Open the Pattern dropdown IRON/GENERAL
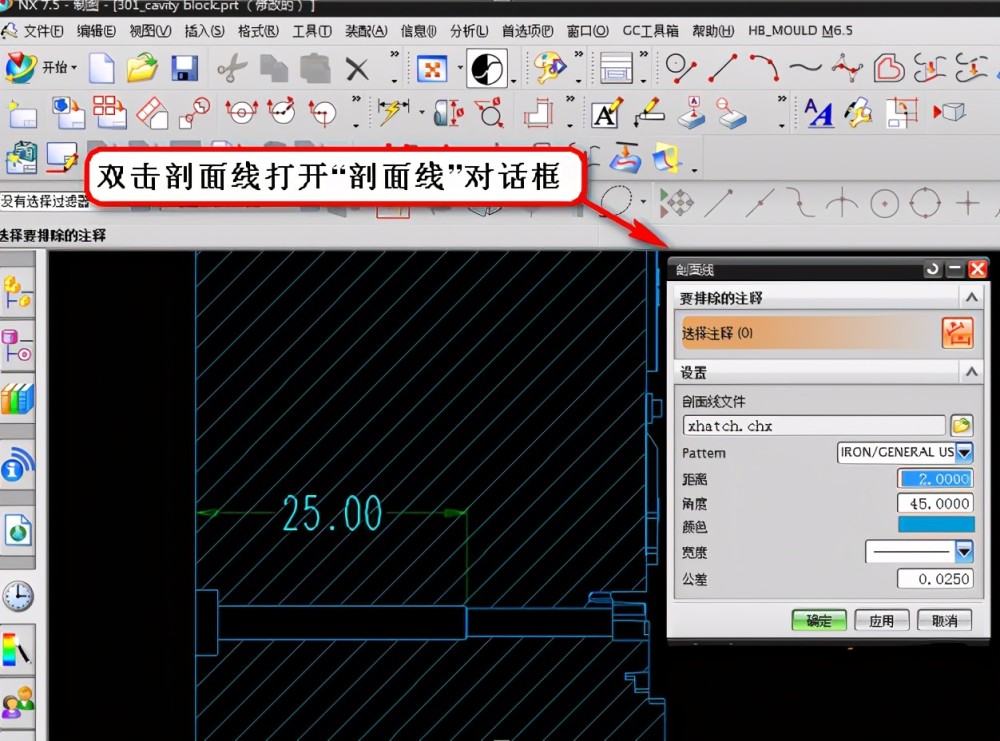Screen dimensions: 1000x741 (905, 452)
